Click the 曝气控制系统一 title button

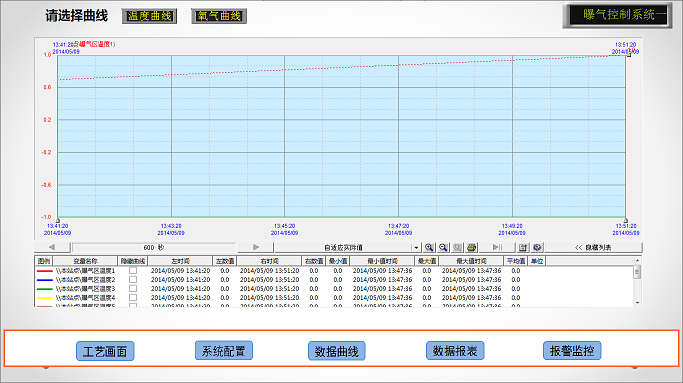tap(618, 15)
